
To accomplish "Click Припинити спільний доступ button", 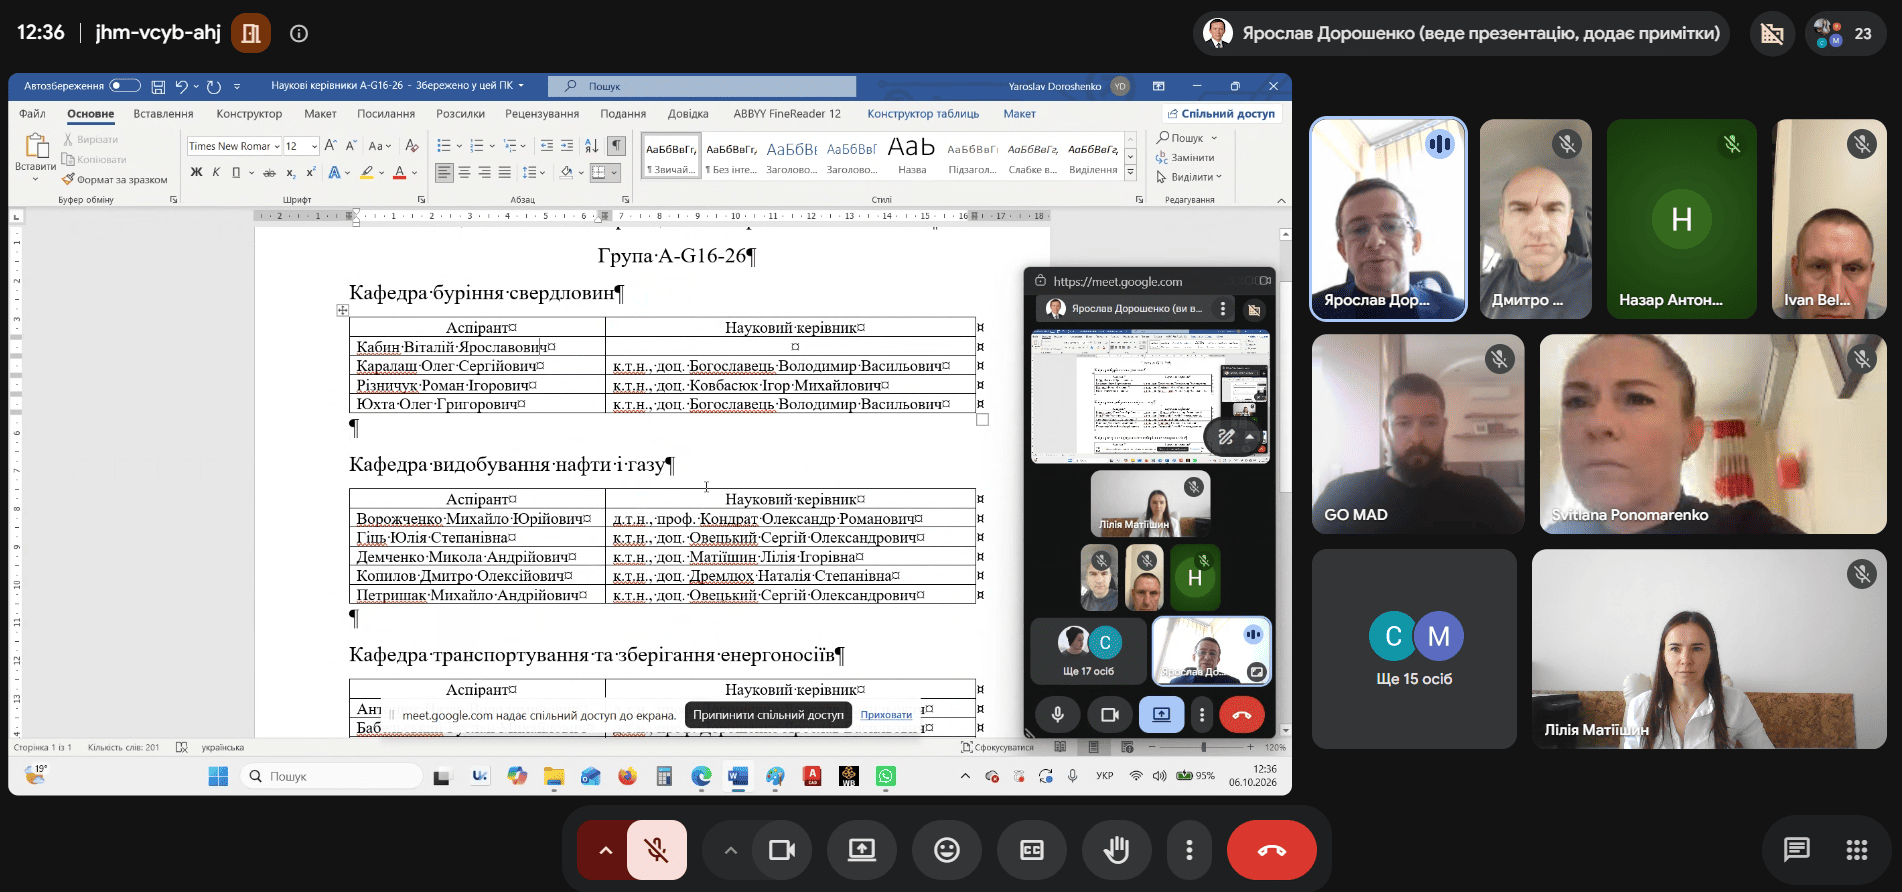I will pyautogui.click(x=768, y=715).
